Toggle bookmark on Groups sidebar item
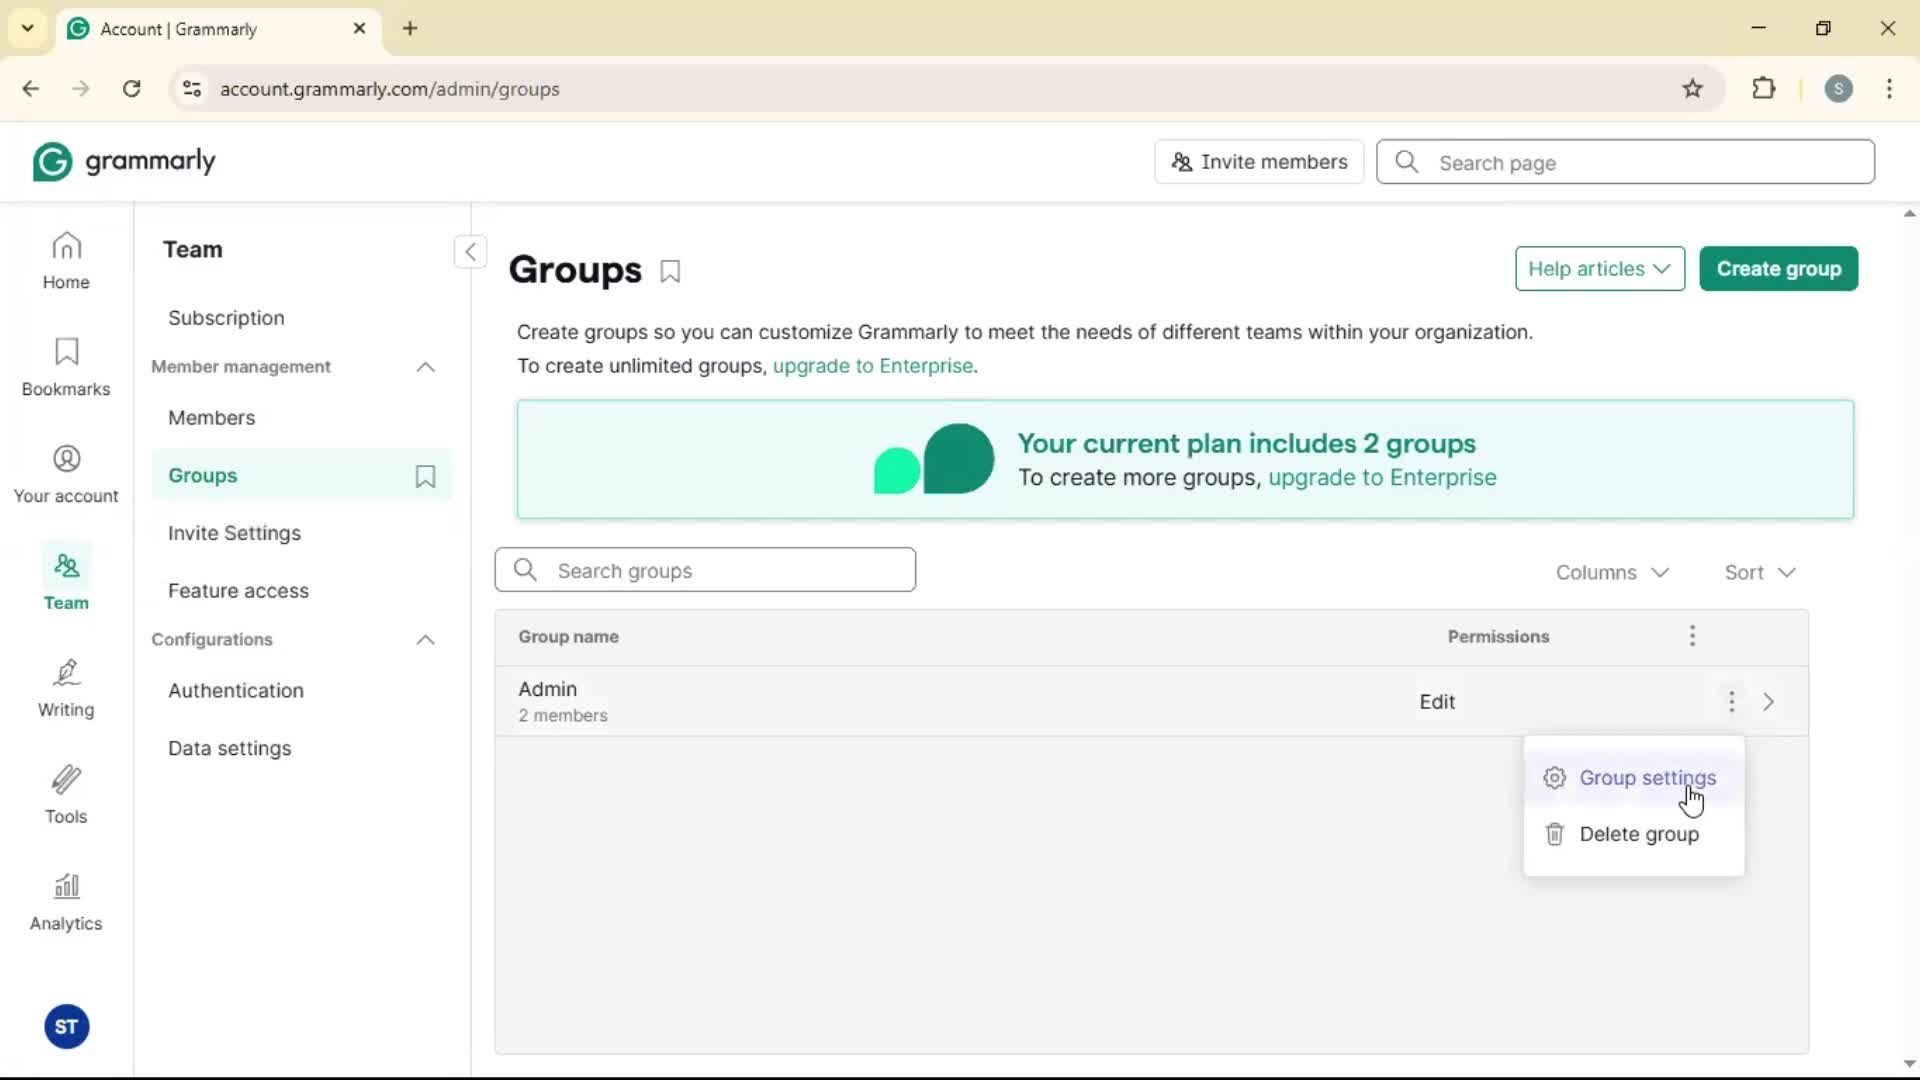 pyautogui.click(x=425, y=476)
